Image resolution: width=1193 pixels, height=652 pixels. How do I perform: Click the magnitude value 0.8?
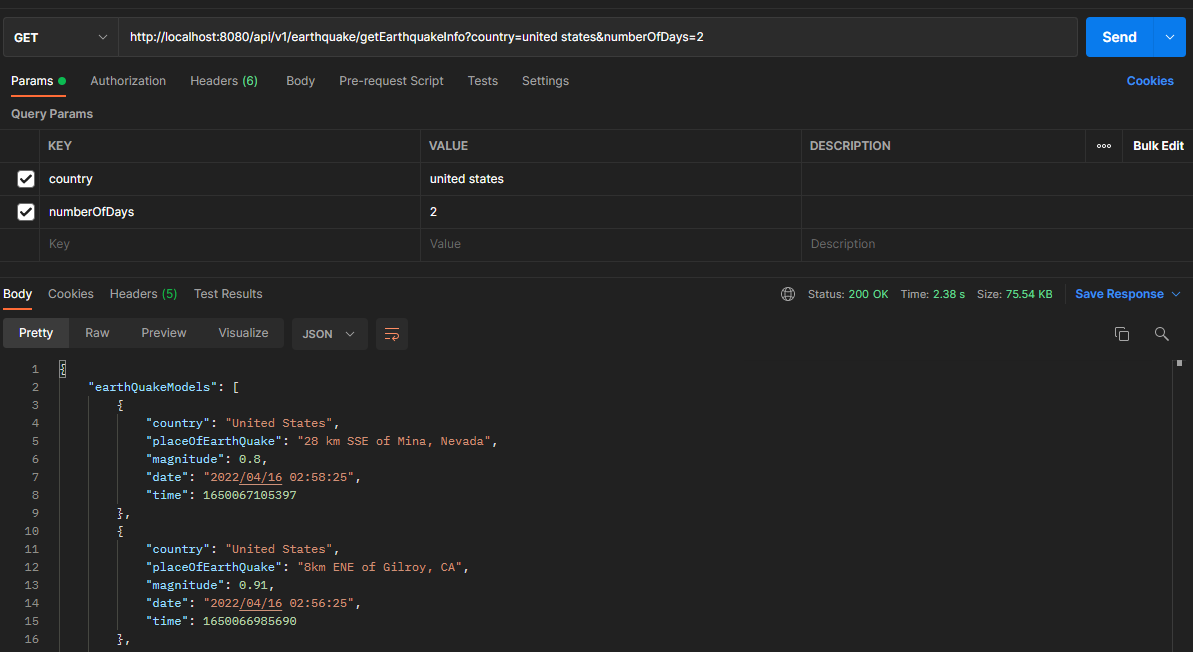click(x=250, y=459)
